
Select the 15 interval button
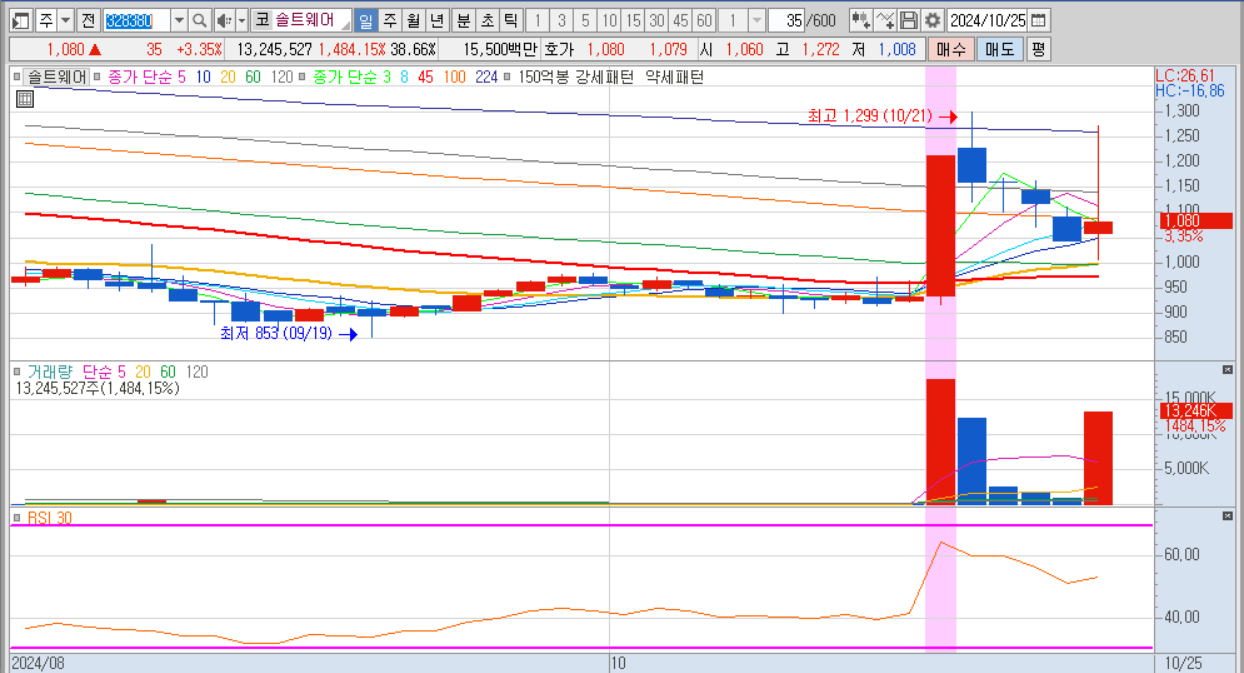click(x=633, y=20)
